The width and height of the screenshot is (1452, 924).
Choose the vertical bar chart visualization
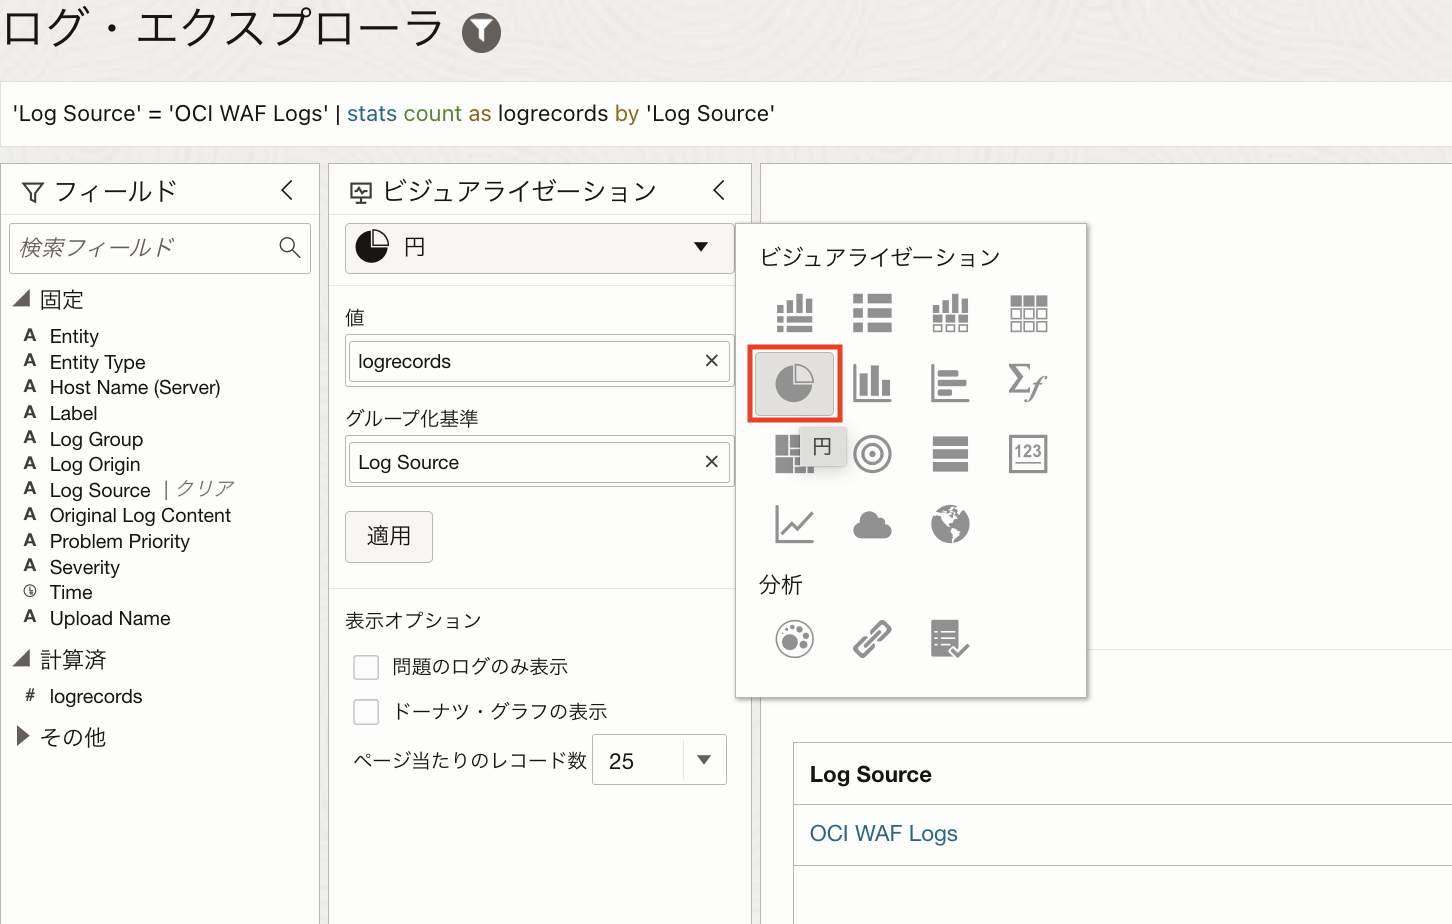(x=872, y=383)
